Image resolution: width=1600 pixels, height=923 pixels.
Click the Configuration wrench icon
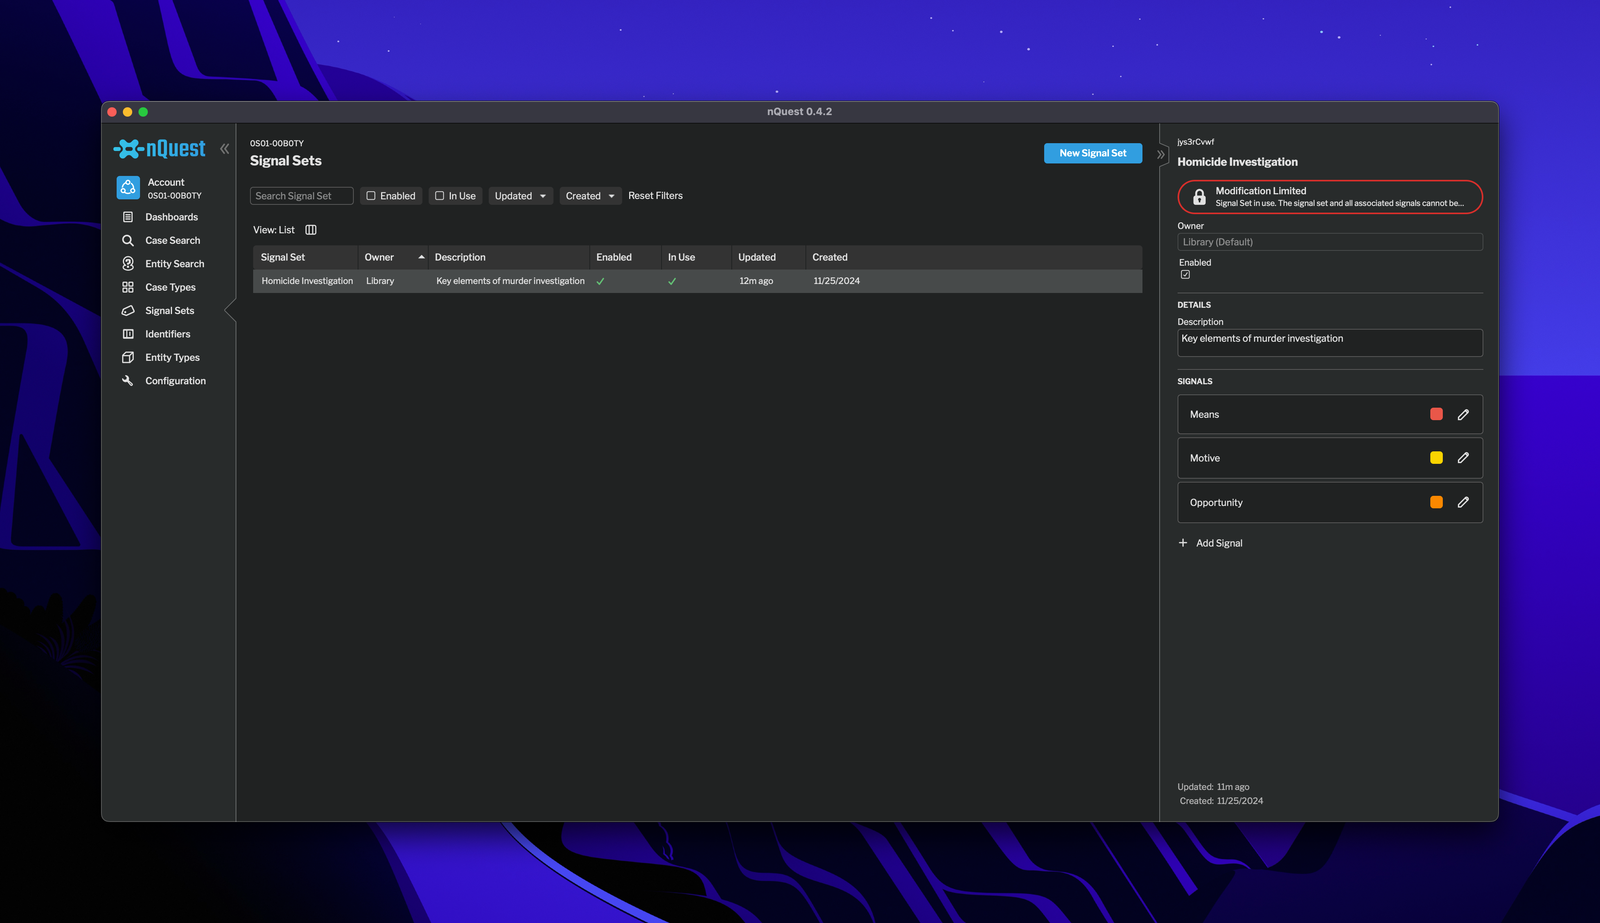(x=128, y=381)
